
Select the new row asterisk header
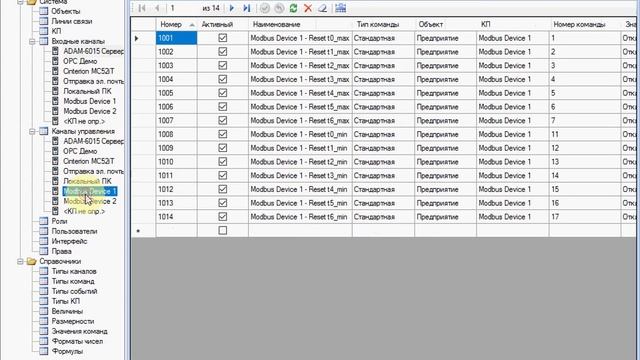143,231
